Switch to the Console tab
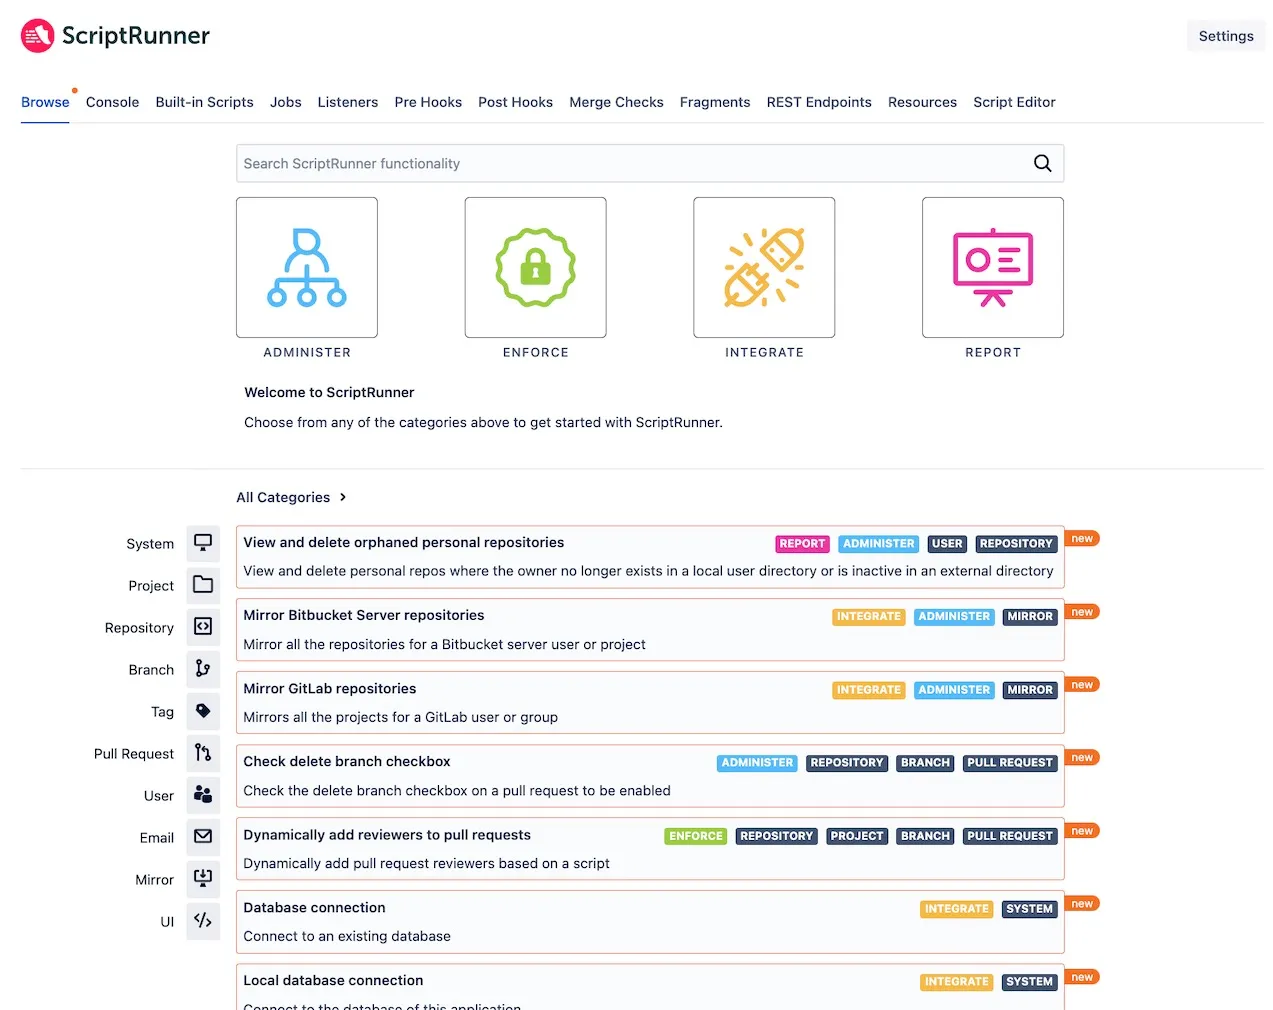Screen dimensions: 1273x1010 112,102
